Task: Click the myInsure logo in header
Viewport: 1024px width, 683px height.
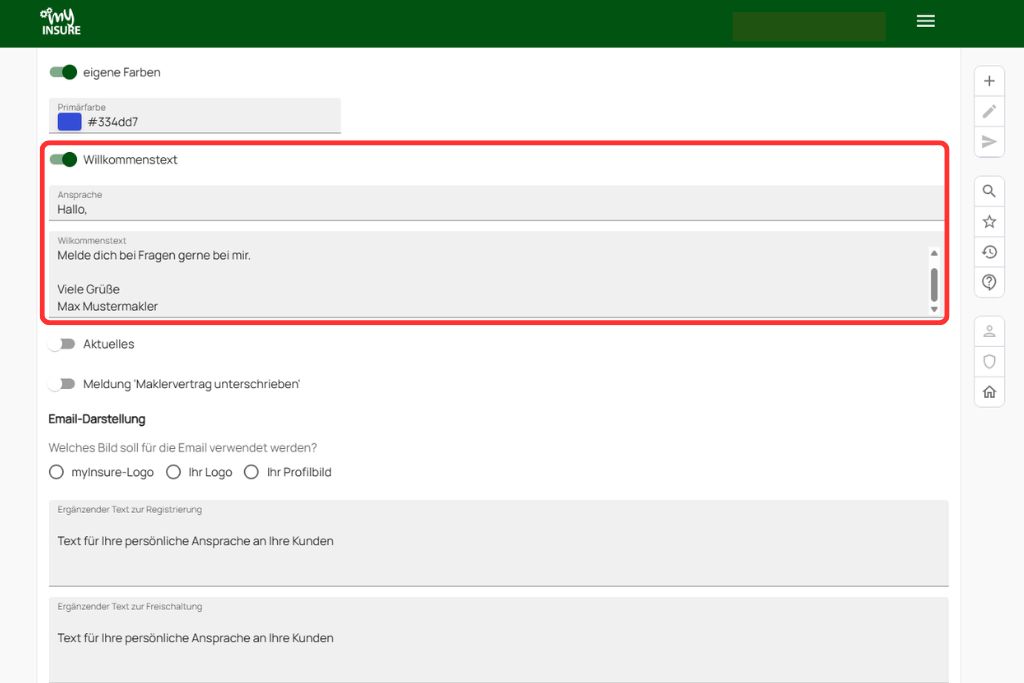Action: click(60, 22)
